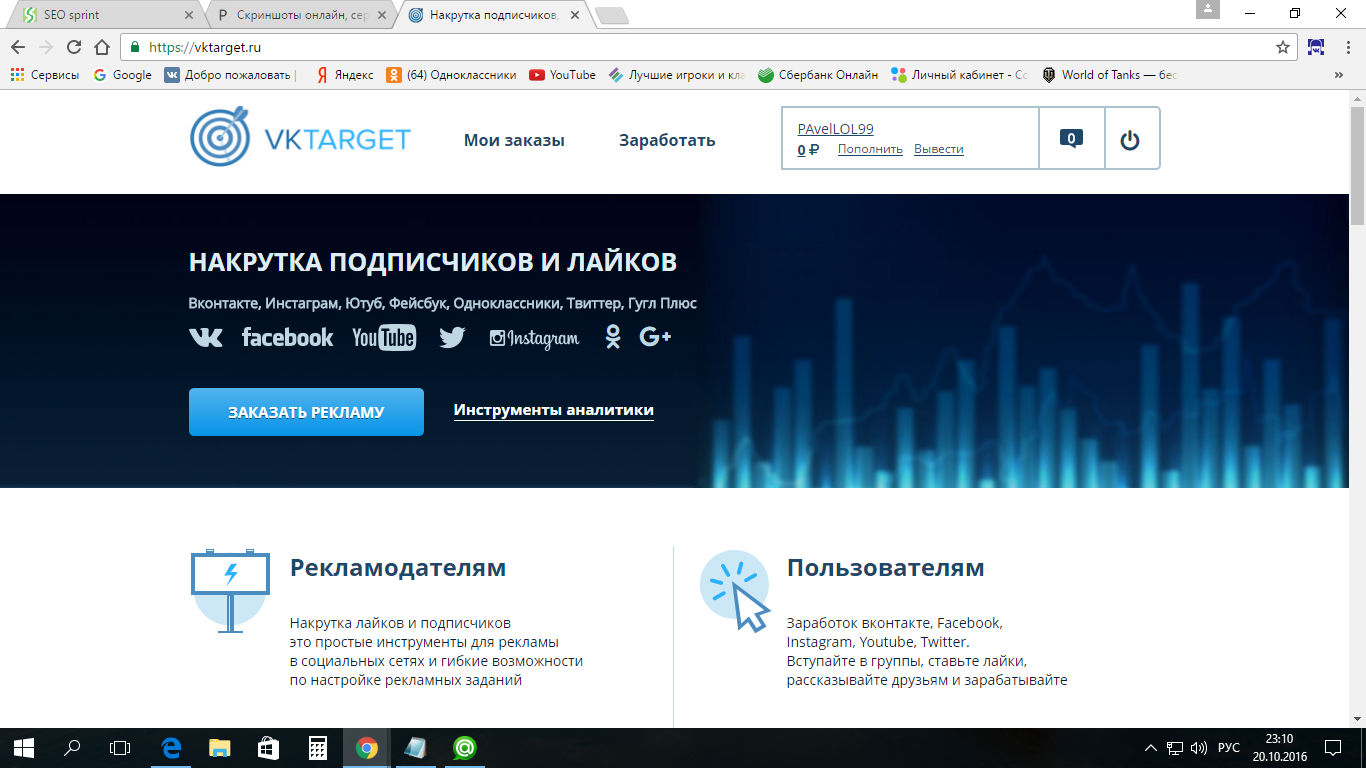Open Mail.ru agent taskbar icon
This screenshot has width=1366, height=768.
click(464, 747)
